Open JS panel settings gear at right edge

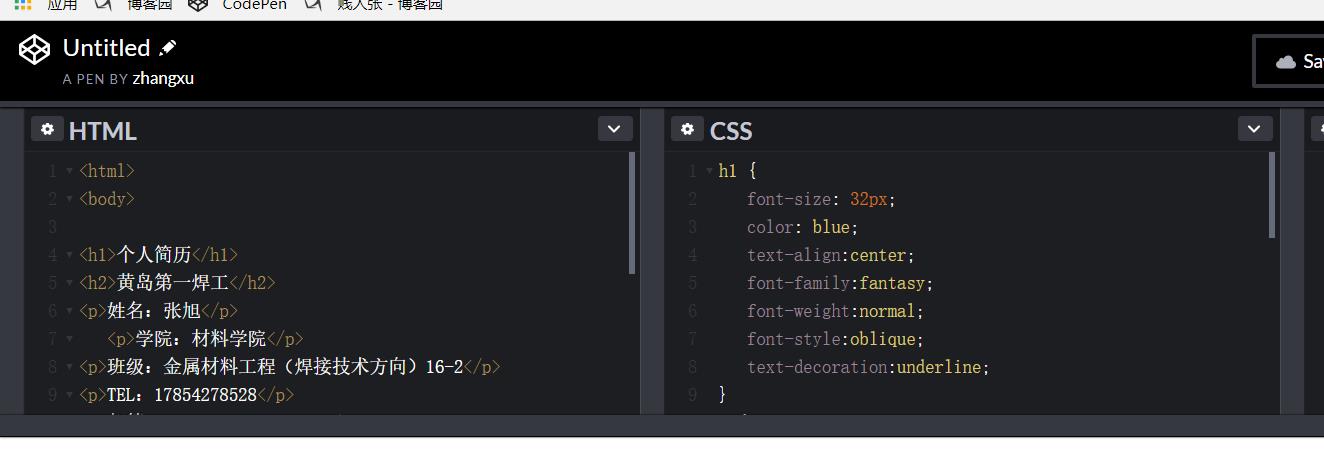(1318, 129)
